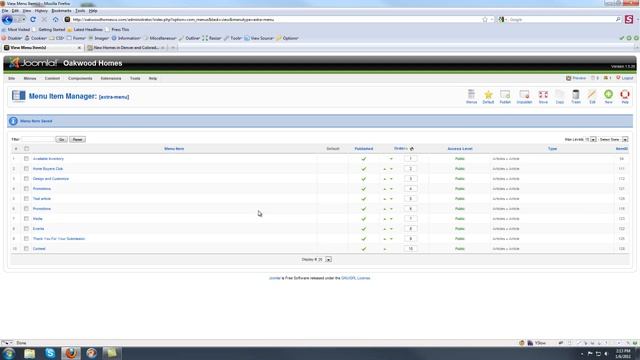Reload the page in the browser
Viewport: 640px width, 360px height.
click(33, 20)
